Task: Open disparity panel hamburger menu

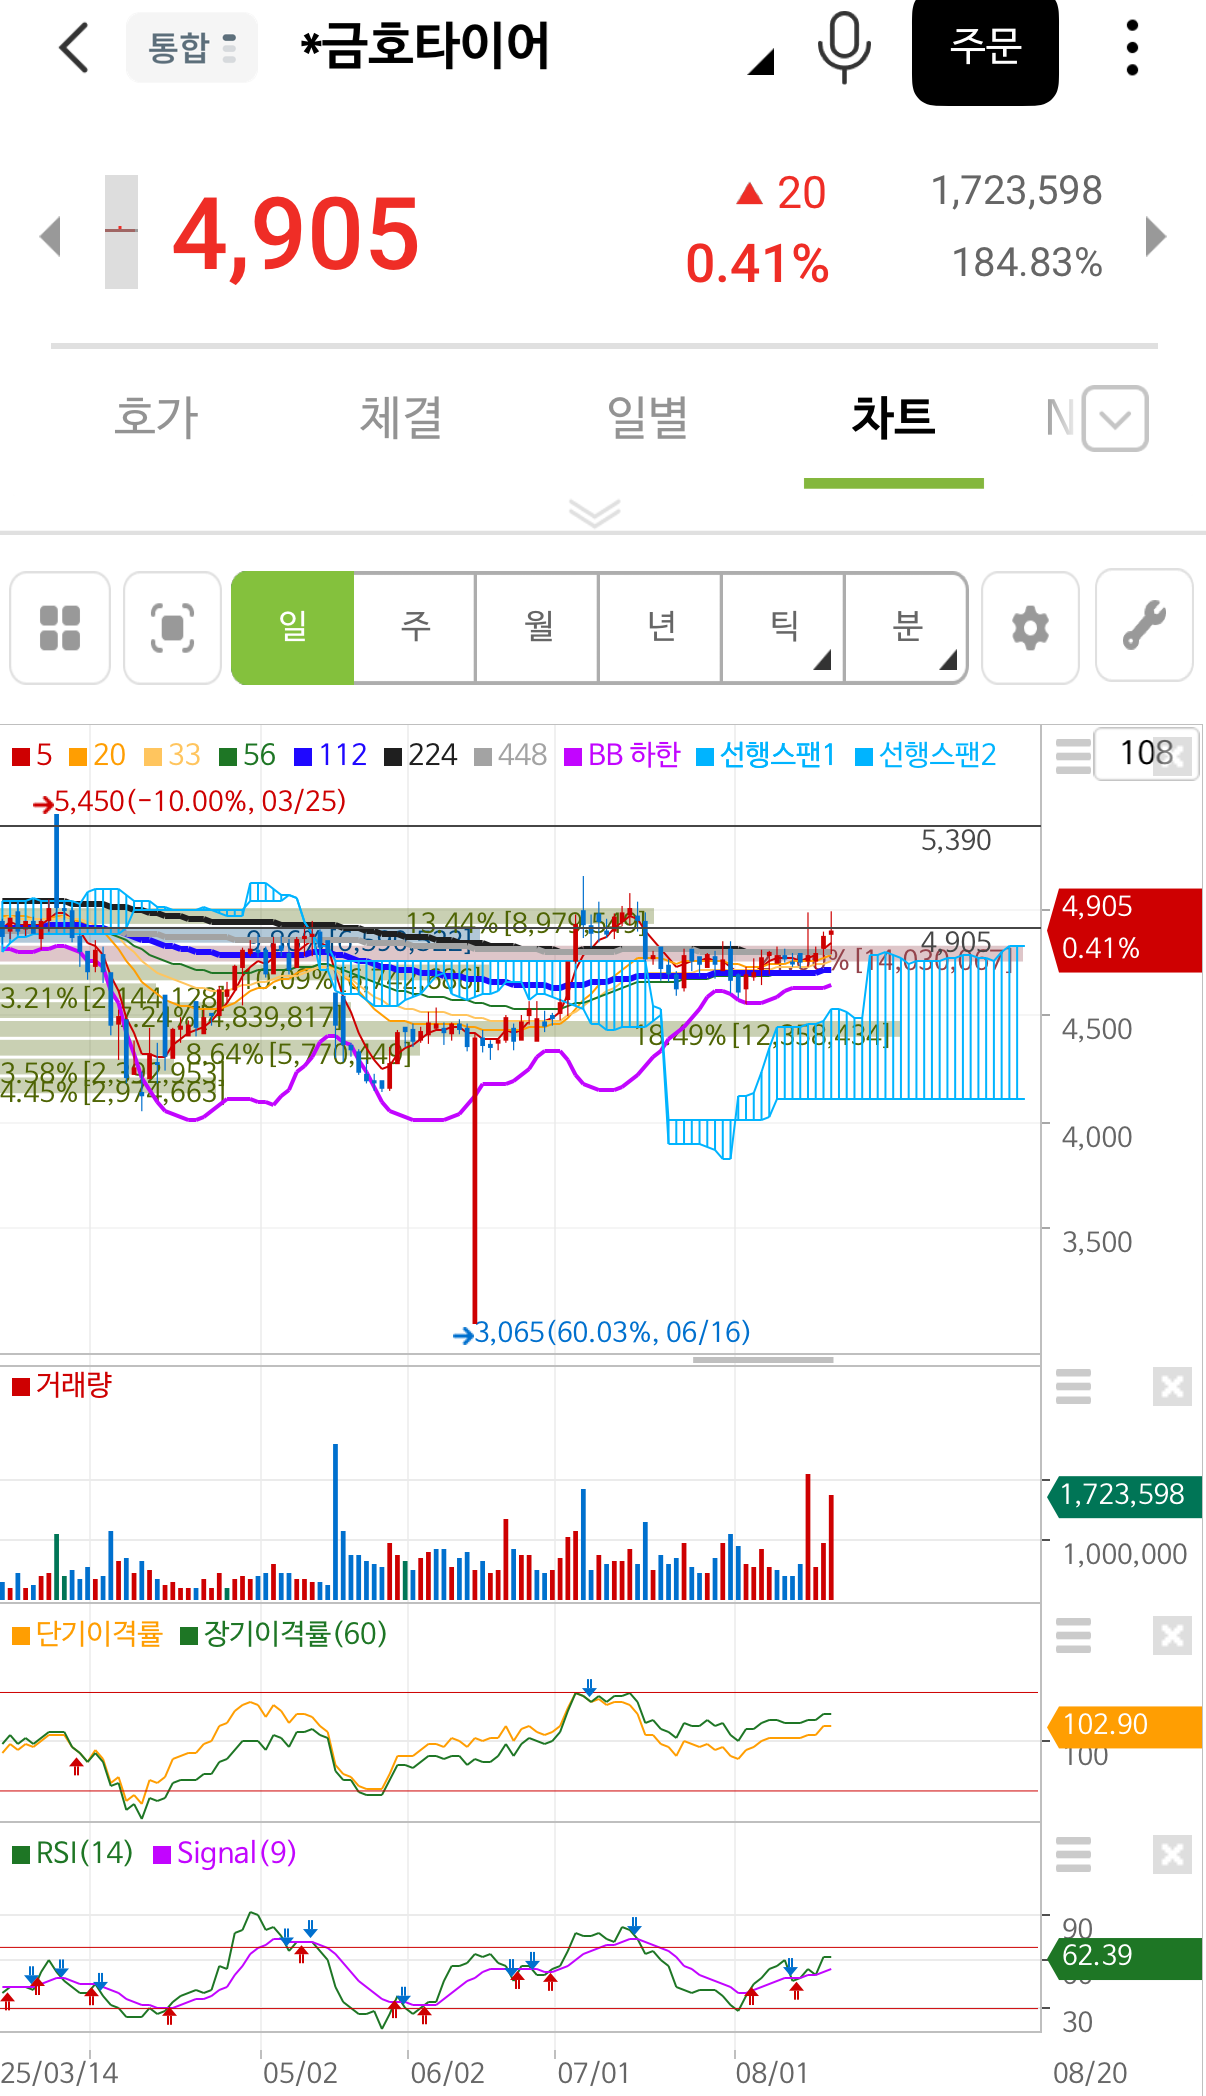Action: coord(1073,1636)
